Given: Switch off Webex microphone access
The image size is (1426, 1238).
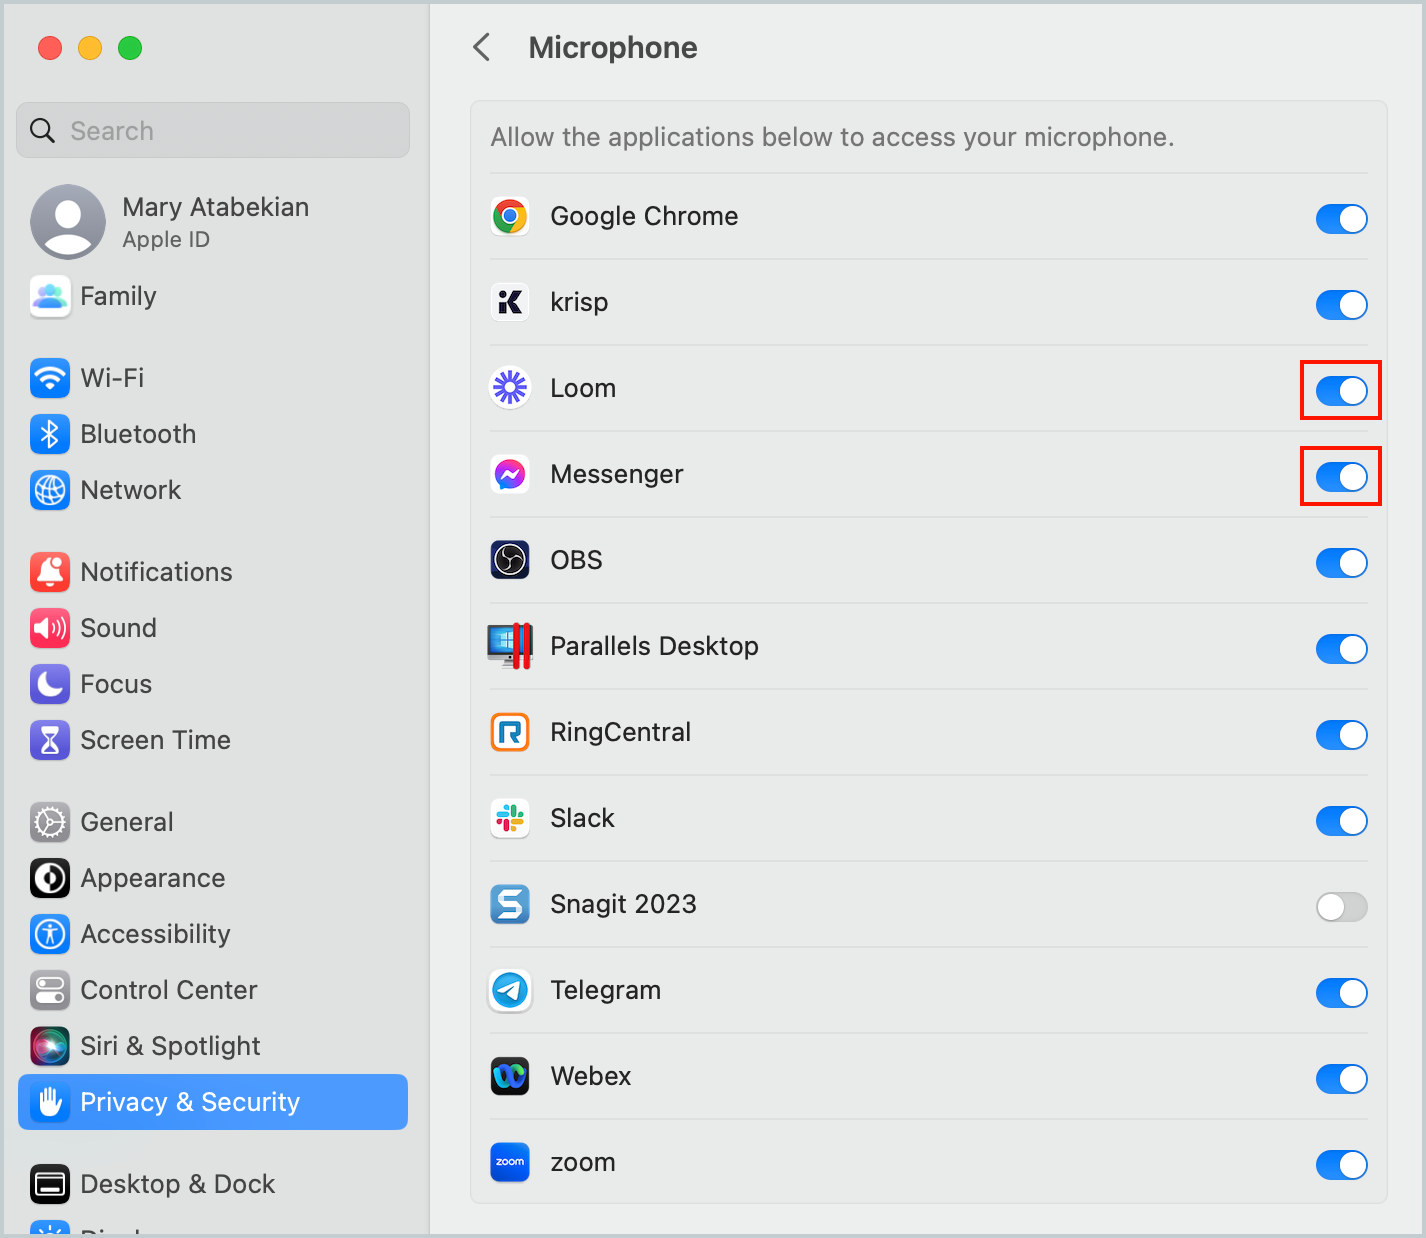Looking at the screenshot, I should (1341, 1079).
